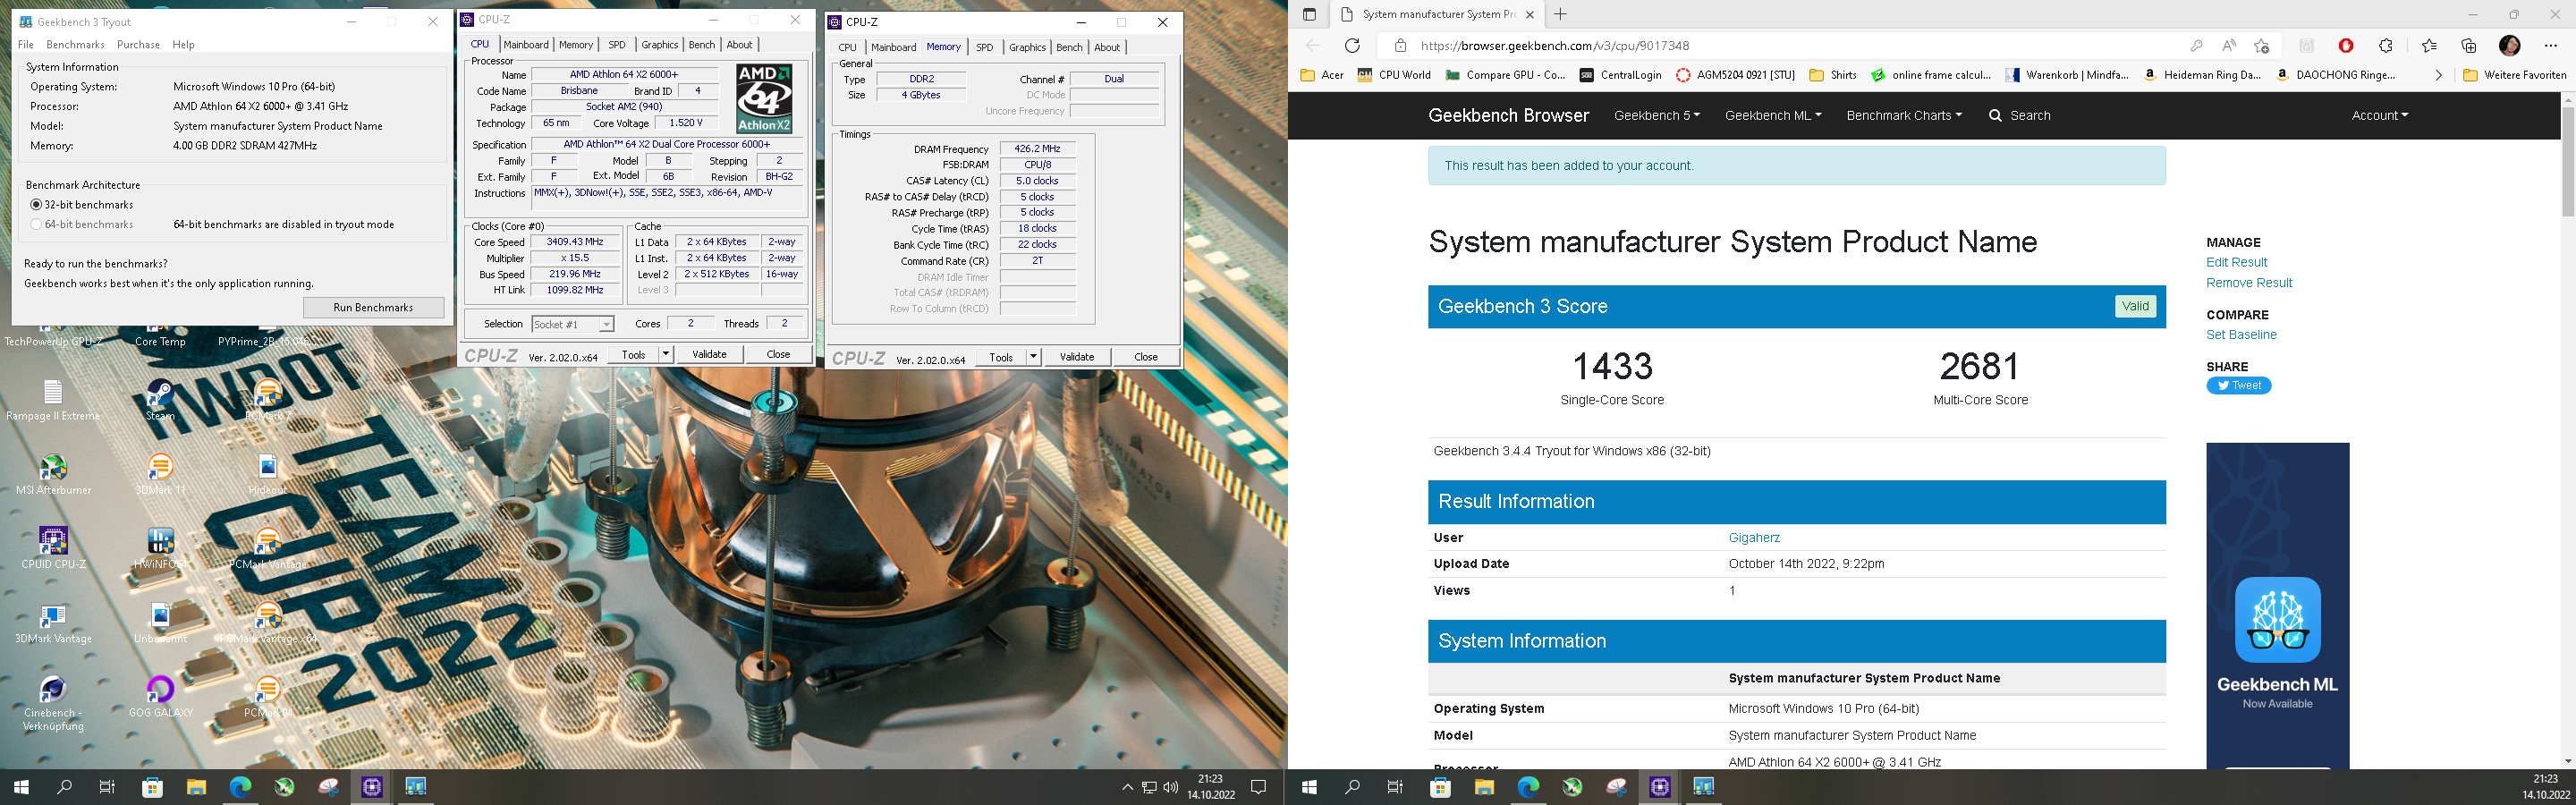Select 32-bit benchmarks radio button

tap(36, 204)
